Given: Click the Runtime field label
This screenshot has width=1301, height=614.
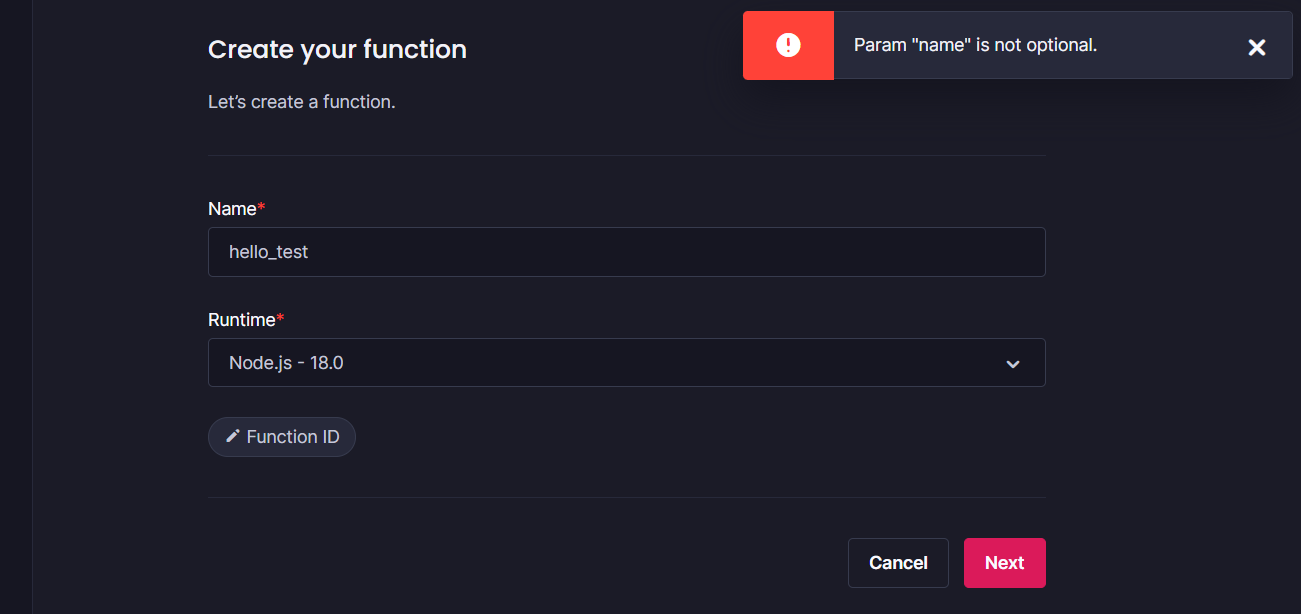Looking at the screenshot, I should point(240,320).
